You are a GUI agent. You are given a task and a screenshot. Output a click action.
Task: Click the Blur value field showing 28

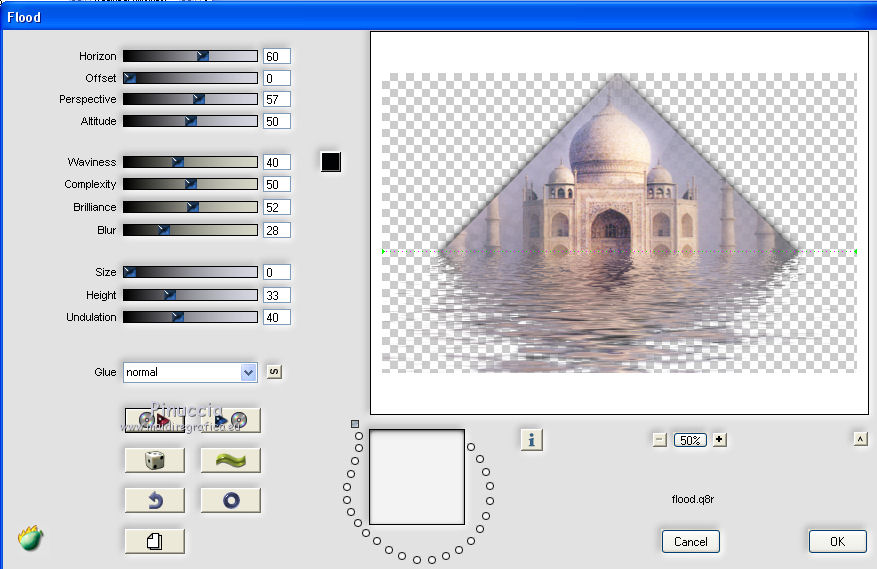pyautogui.click(x=277, y=230)
